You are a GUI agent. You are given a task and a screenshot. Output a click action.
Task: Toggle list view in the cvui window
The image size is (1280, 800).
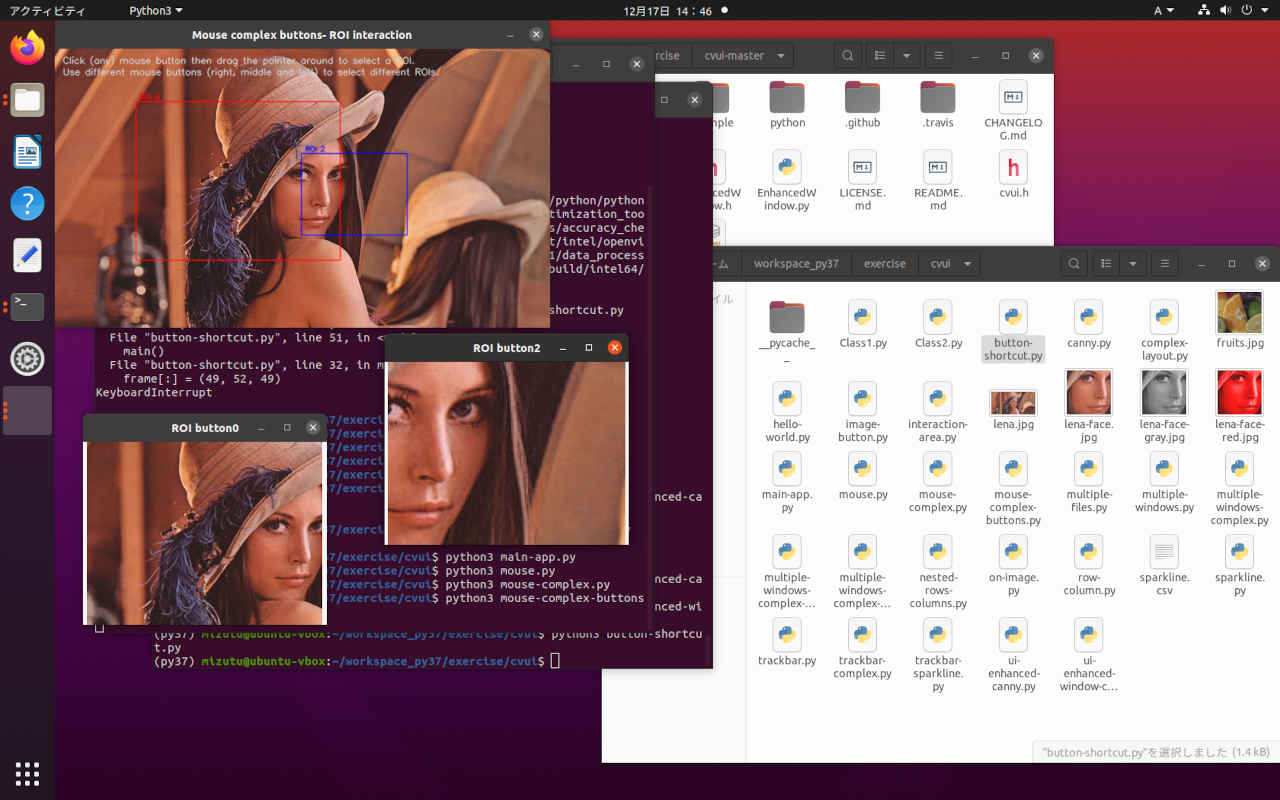pyautogui.click(x=1106, y=264)
